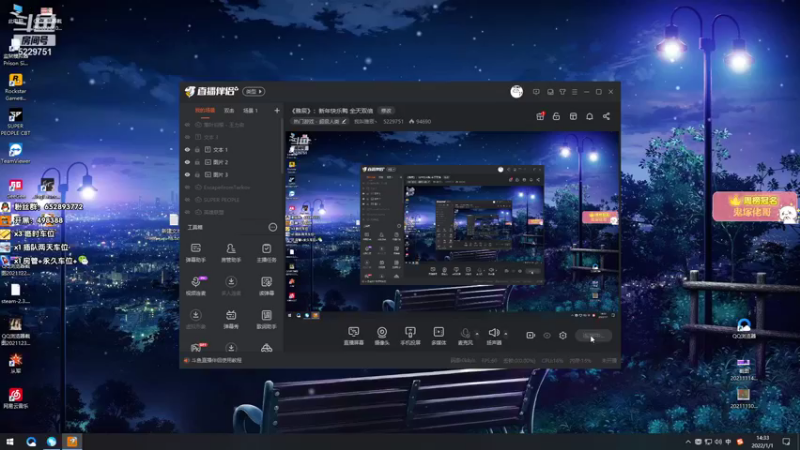Open the 房管助手 tool
The height and width of the screenshot is (450, 800).
(231, 253)
